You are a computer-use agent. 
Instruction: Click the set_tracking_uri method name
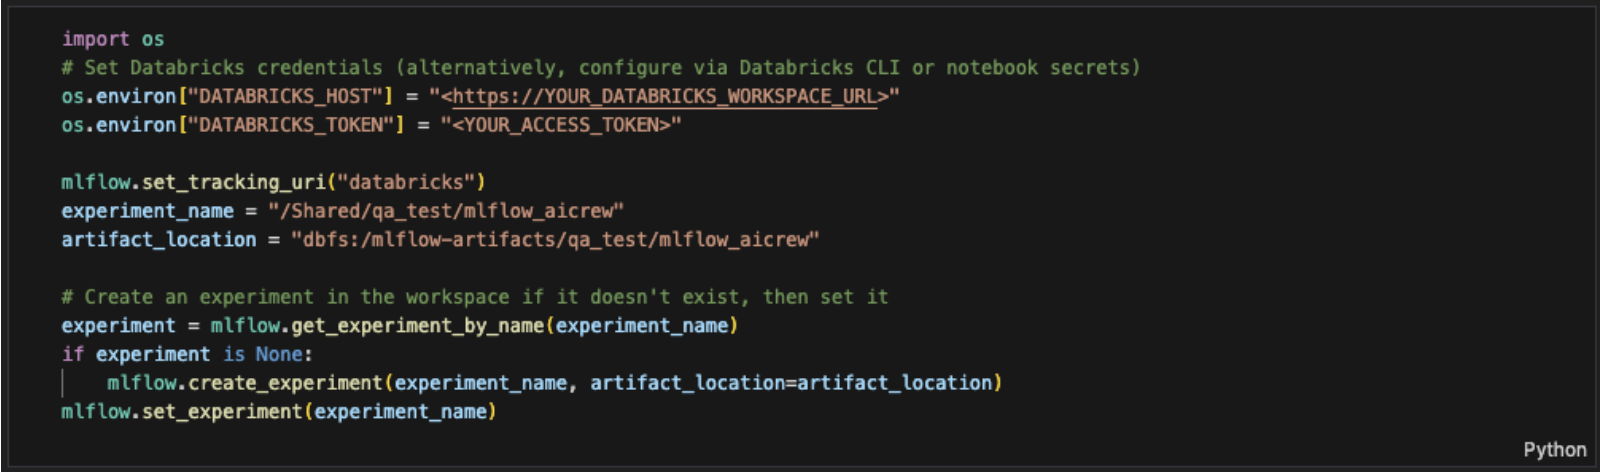pyautogui.click(x=234, y=182)
